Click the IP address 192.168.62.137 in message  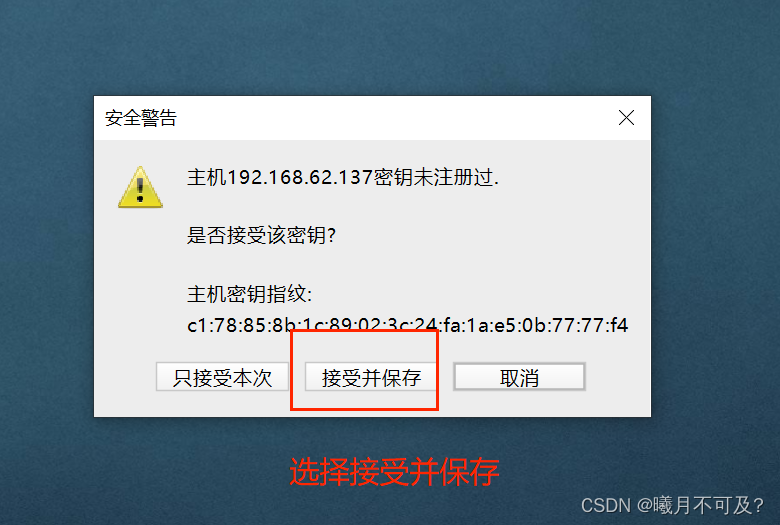300,177
